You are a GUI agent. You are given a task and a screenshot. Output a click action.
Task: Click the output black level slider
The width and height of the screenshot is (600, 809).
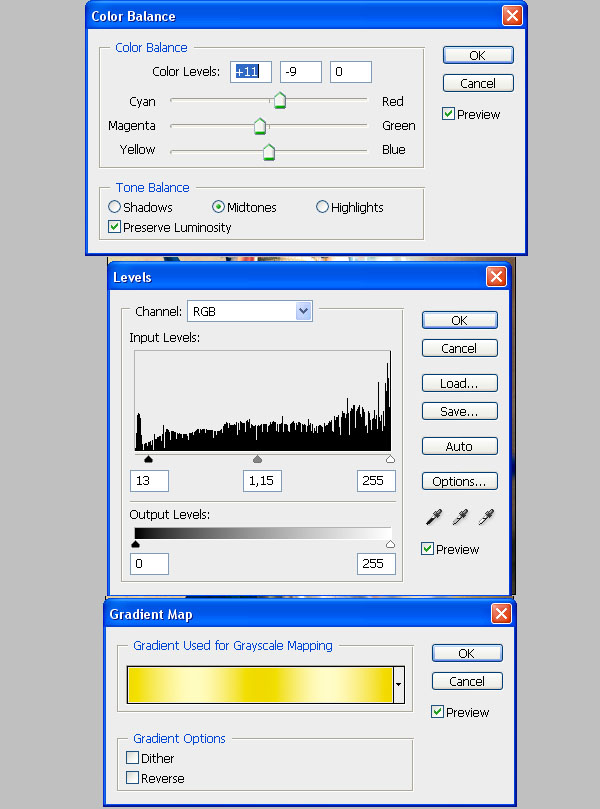click(135, 544)
